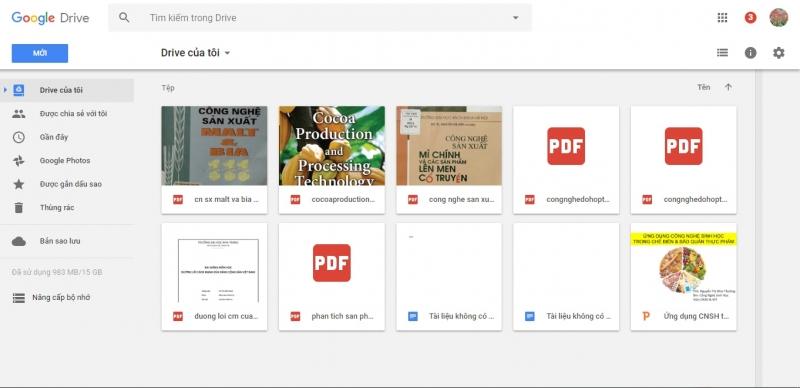Click the backups cloud icon
This screenshot has width=800, height=388.
[x=18, y=241]
